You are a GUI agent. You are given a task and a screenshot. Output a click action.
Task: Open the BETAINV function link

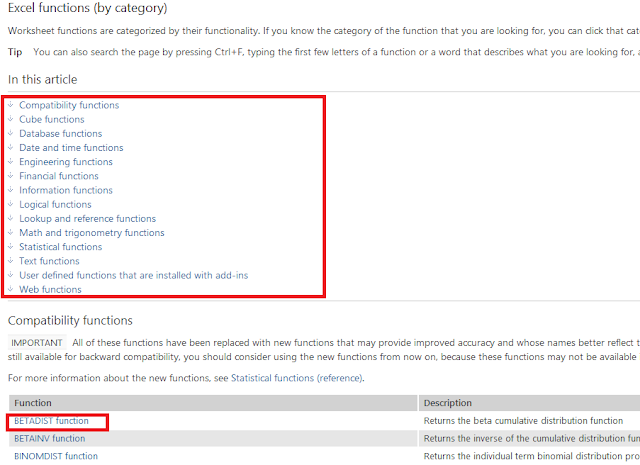click(x=49, y=438)
